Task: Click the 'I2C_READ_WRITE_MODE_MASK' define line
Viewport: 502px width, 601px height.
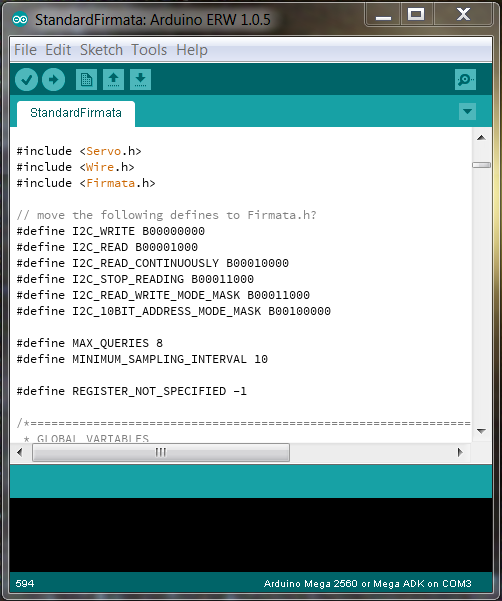Action: tap(163, 295)
